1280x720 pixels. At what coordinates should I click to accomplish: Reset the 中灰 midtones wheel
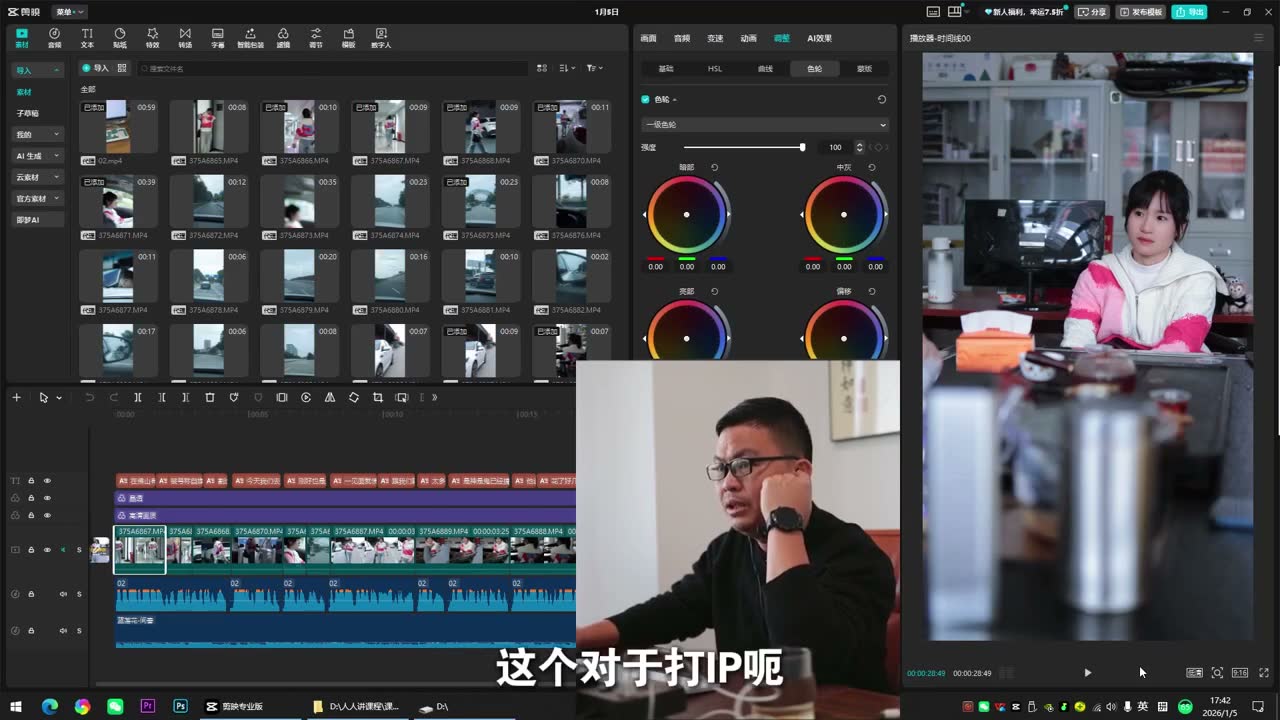tap(872, 167)
